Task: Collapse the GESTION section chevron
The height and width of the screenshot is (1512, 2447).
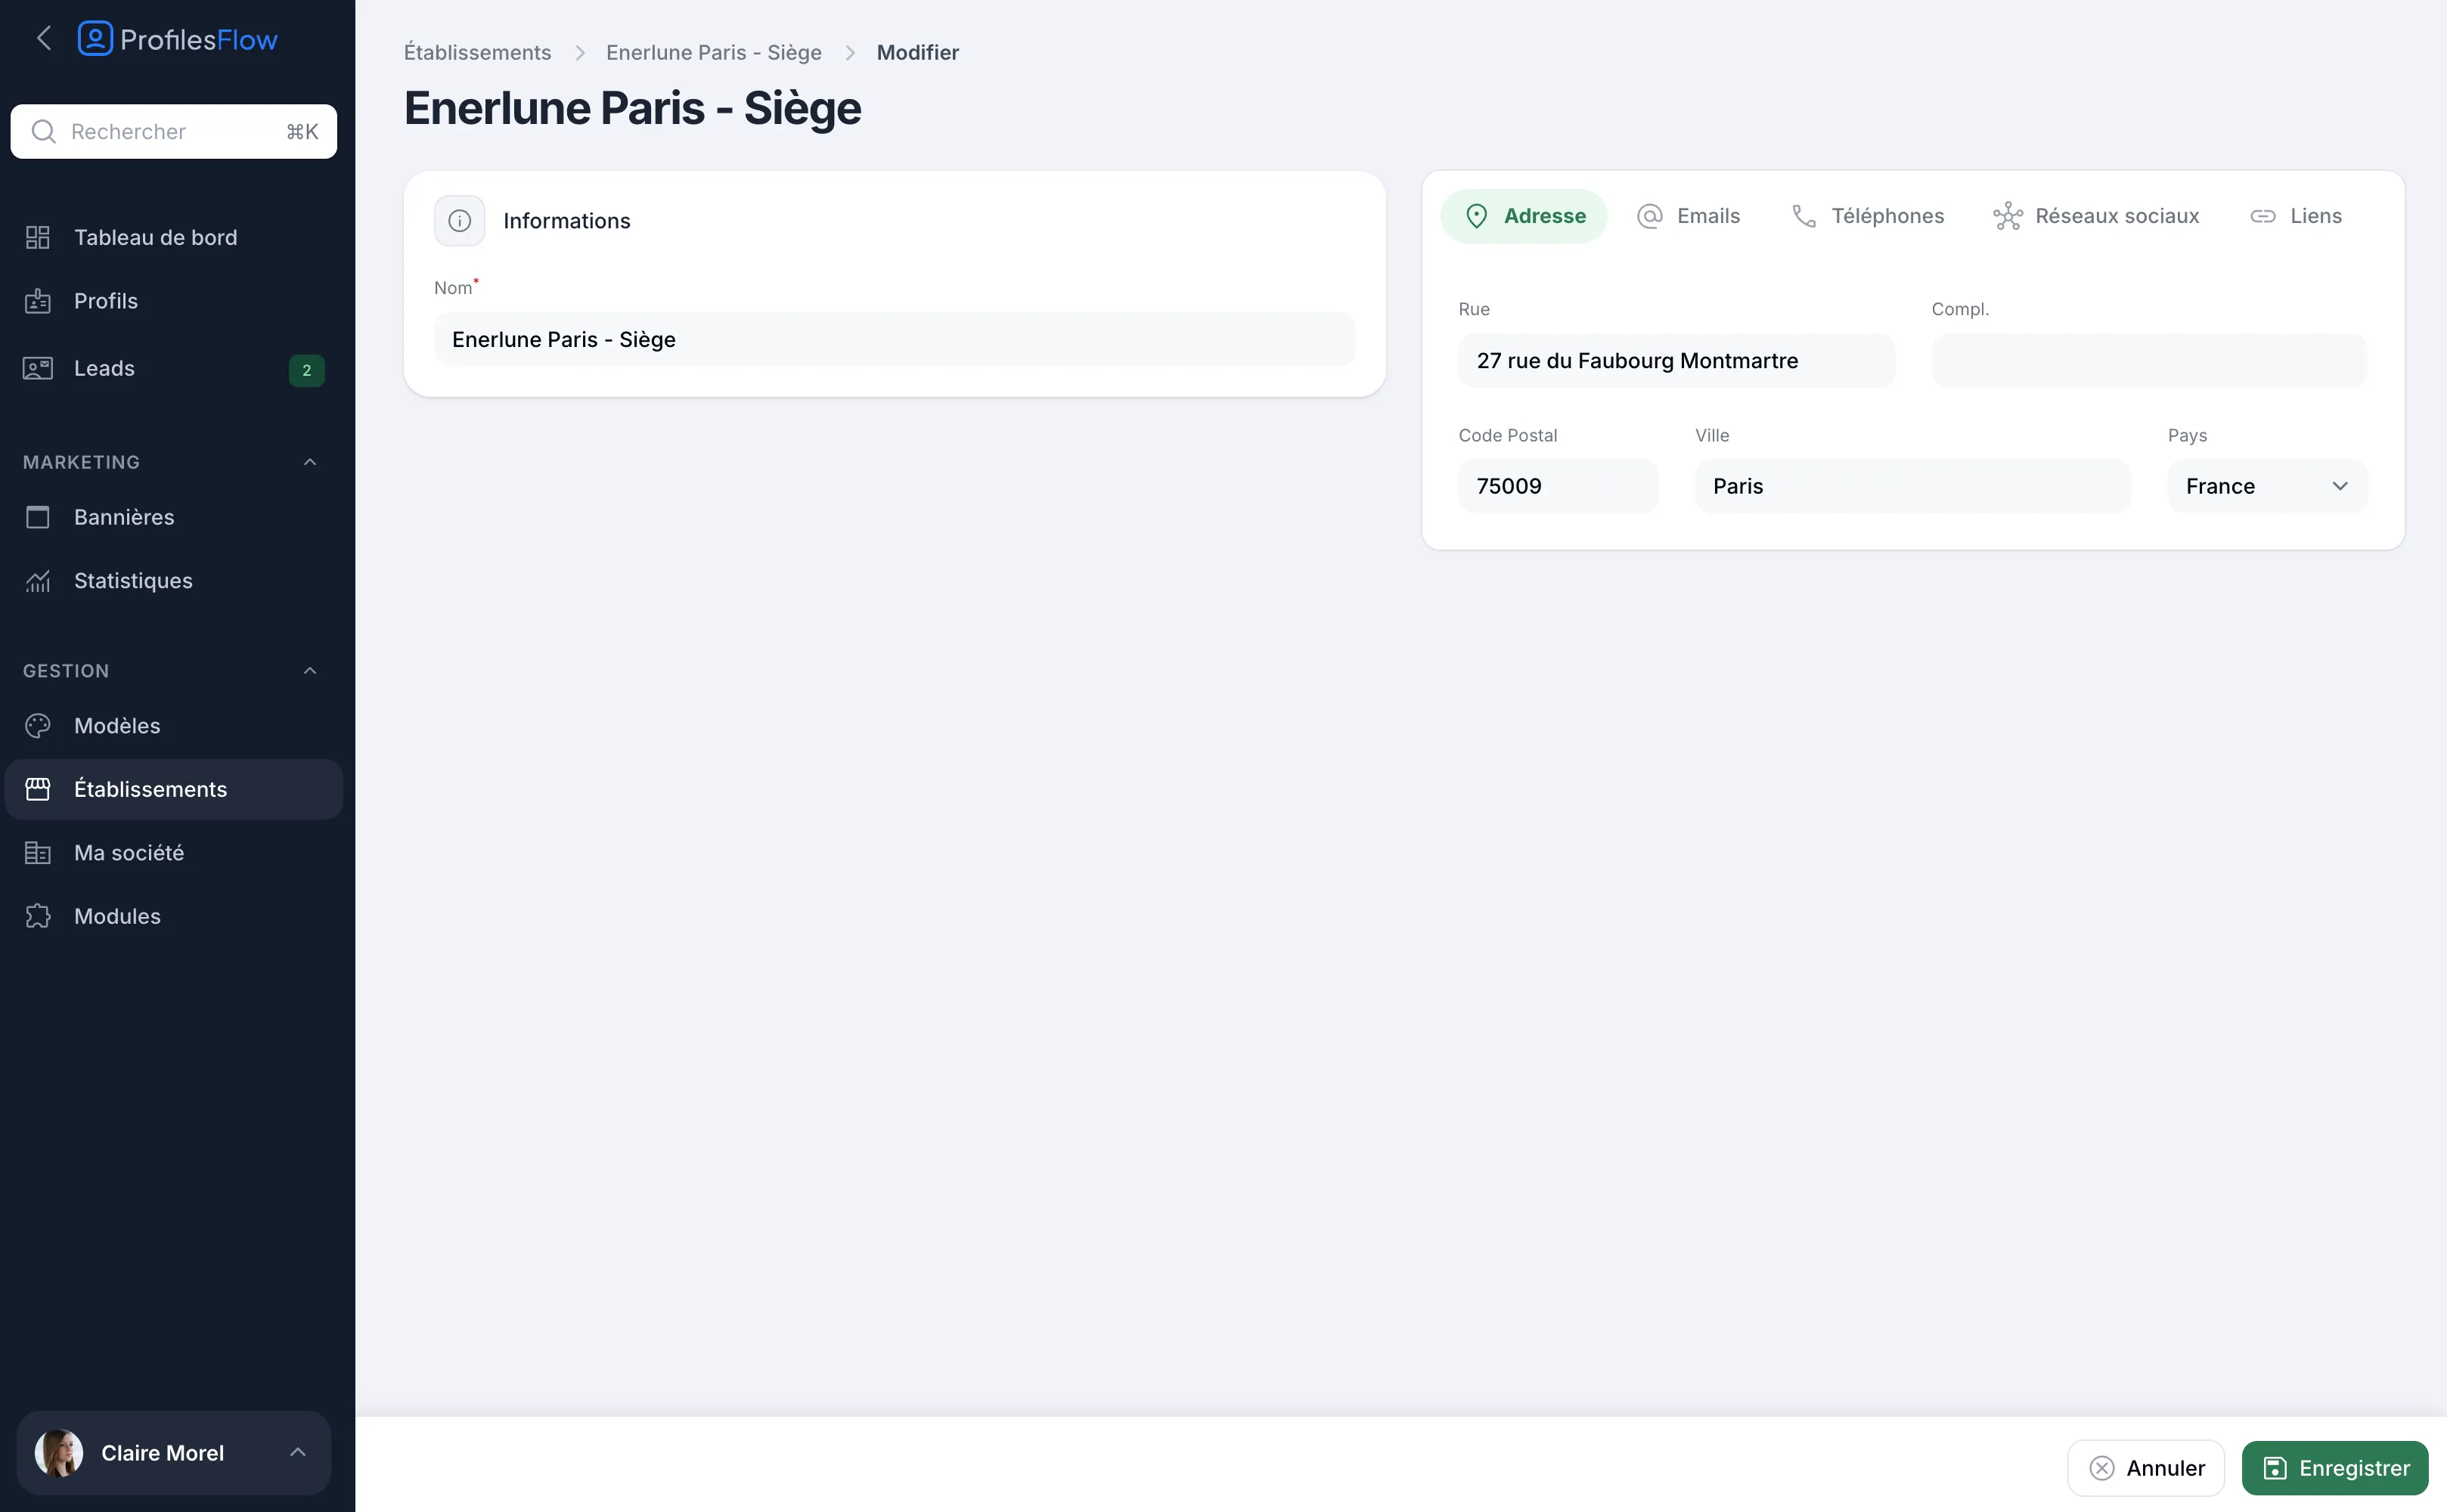Action: pos(310,671)
